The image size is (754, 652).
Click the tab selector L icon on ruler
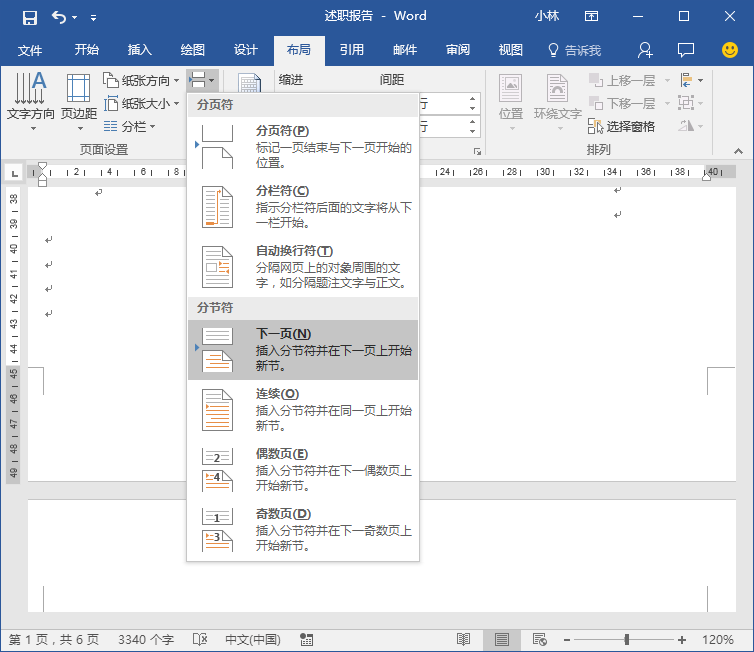point(14,173)
